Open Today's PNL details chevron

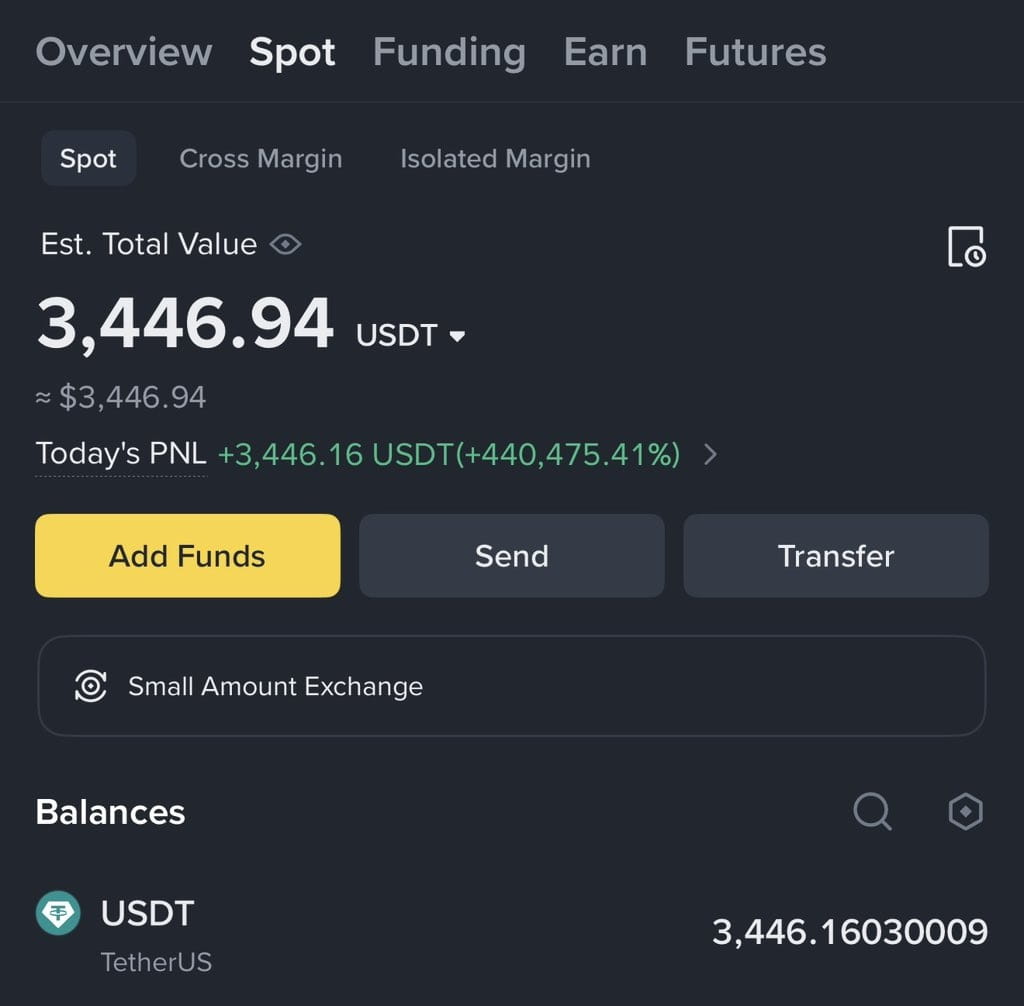(x=711, y=454)
